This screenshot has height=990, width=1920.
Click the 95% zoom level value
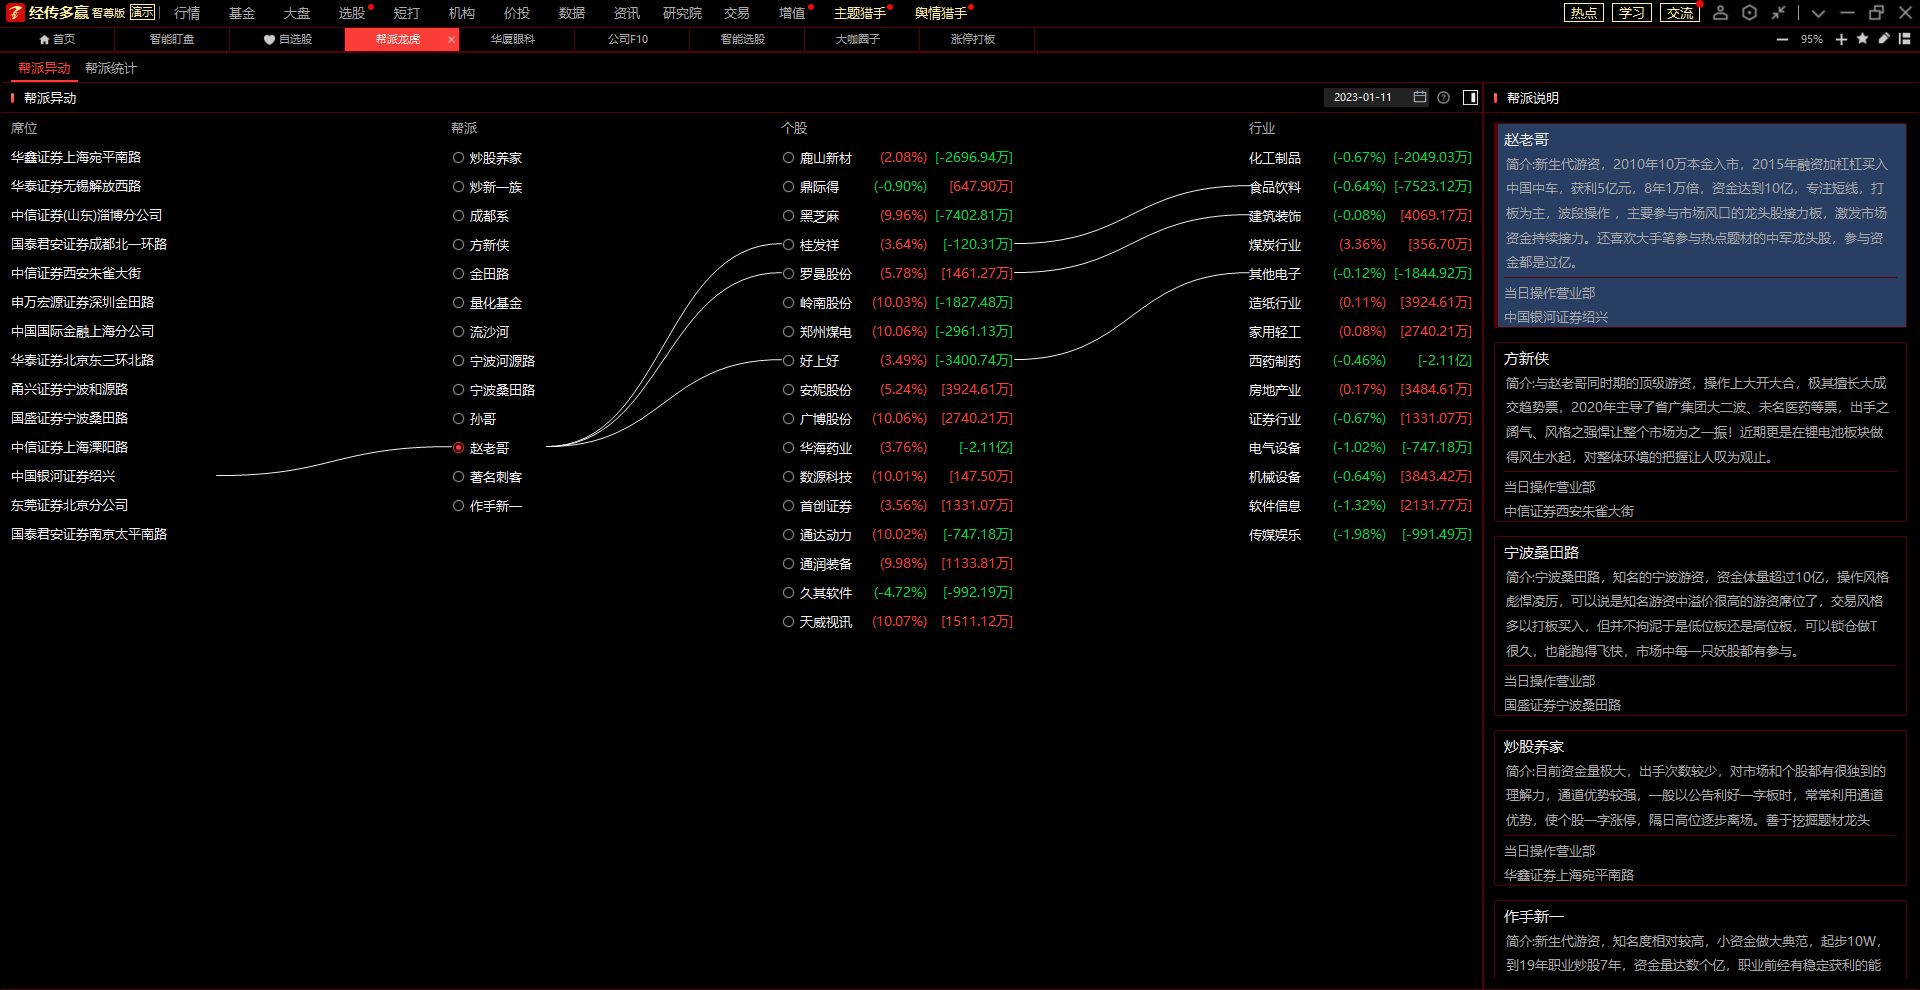tap(1812, 39)
